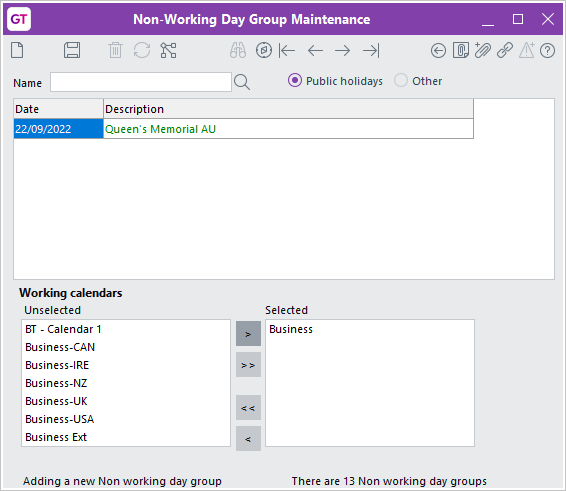Click the add attachment paperclip icon
The width and height of the screenshot is (566, 491).
483,50
